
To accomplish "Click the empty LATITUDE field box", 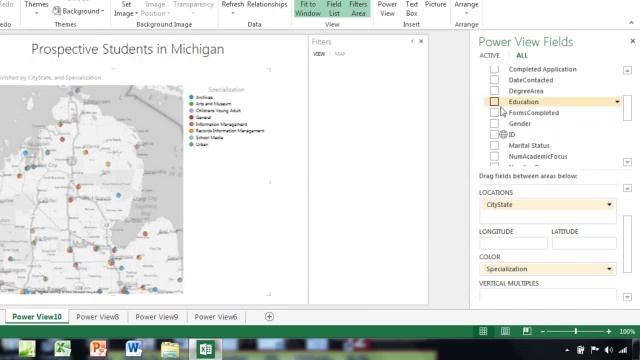I will pos(584,243).
